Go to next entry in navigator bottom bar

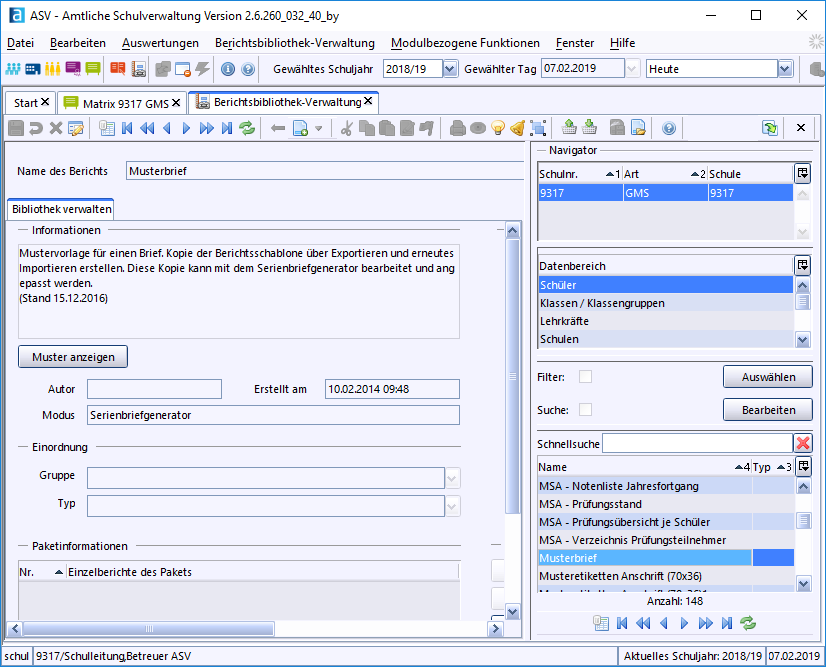pyautogui.click(x=684, y=623)
